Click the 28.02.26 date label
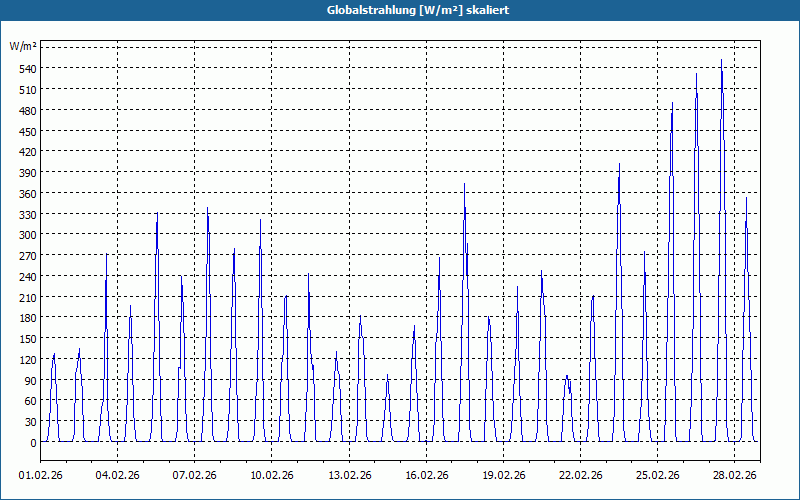Viewport: 800px width, 500px height. tap(735, 476)
